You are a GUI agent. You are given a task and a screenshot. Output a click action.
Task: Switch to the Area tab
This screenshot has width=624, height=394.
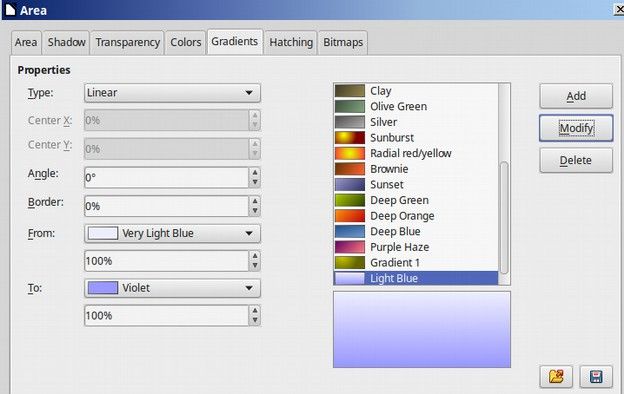coord(26,42)
